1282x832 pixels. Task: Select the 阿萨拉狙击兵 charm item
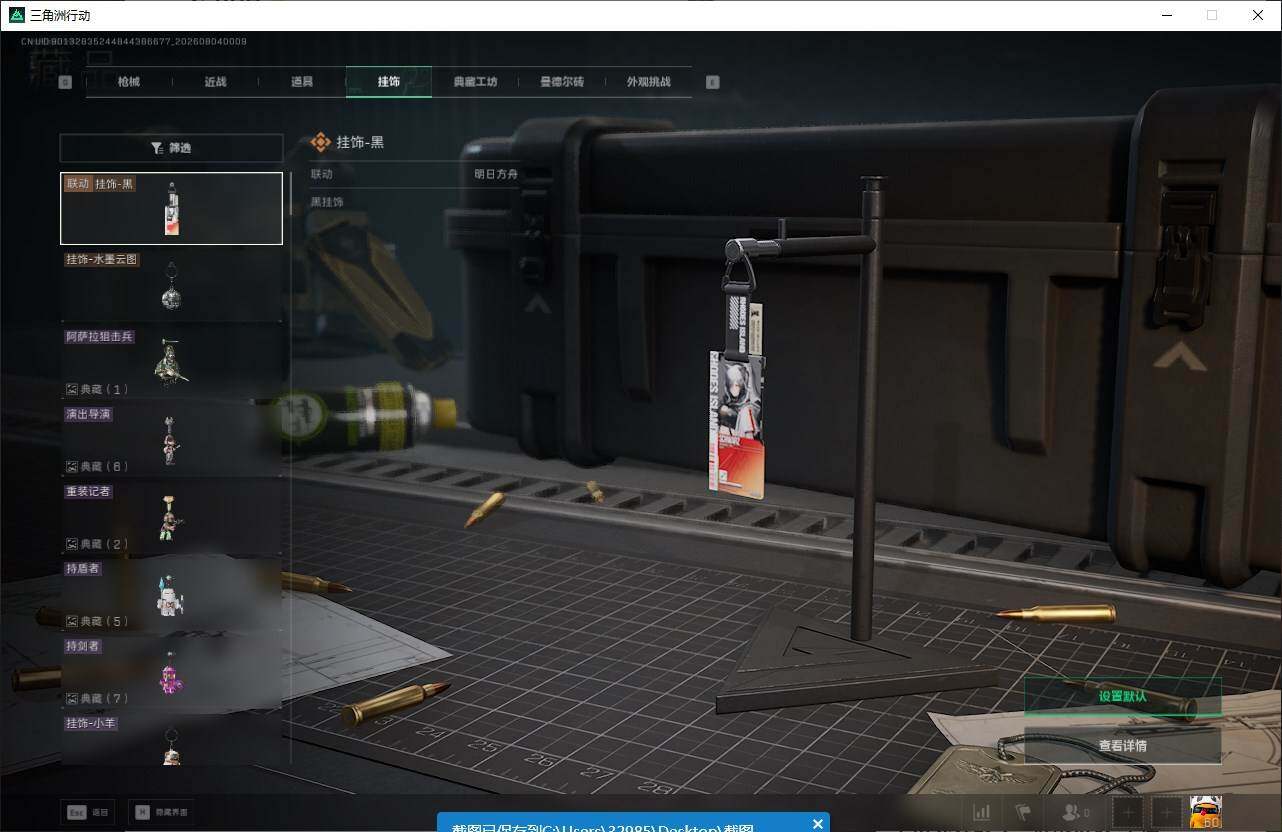coord(171,363)
